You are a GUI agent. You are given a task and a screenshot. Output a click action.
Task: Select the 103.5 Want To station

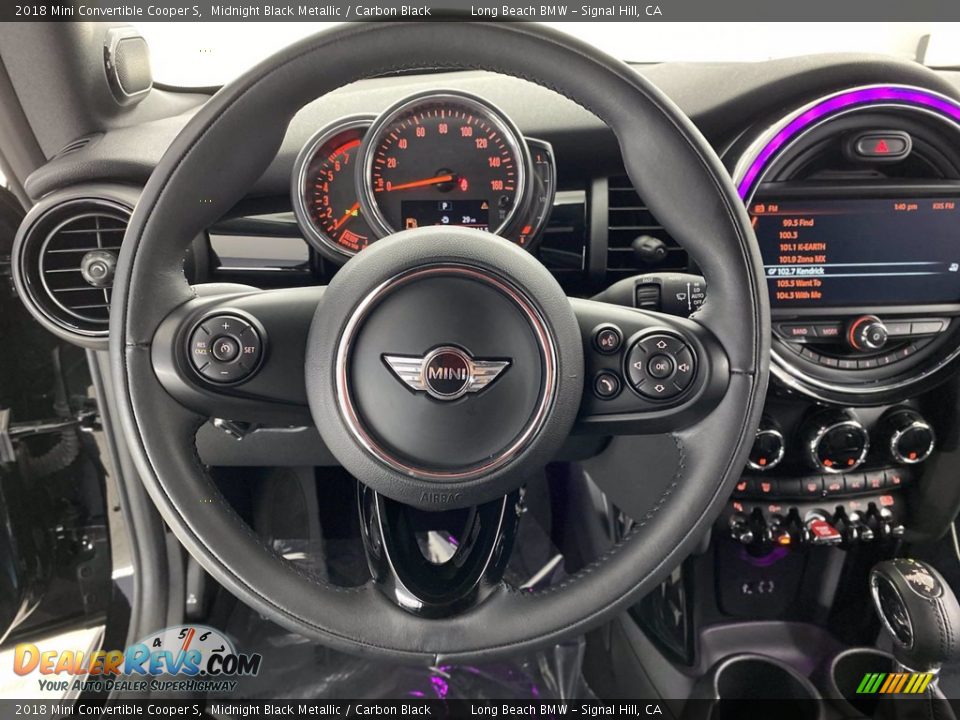click(798, 283)
